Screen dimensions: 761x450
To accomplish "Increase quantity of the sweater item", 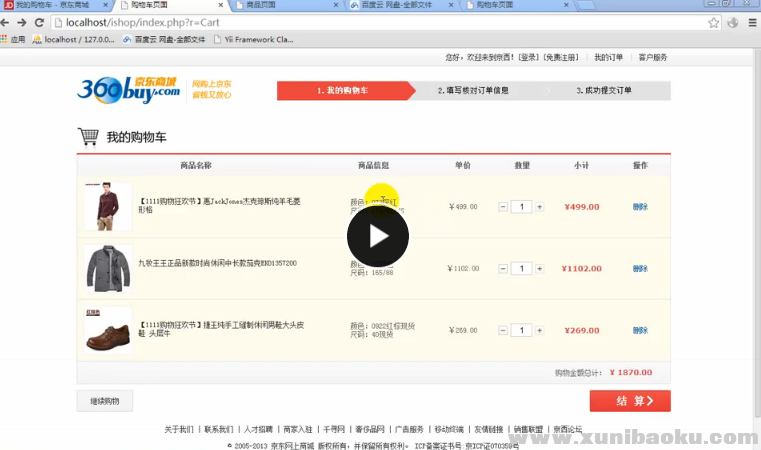I will [540, 207].
